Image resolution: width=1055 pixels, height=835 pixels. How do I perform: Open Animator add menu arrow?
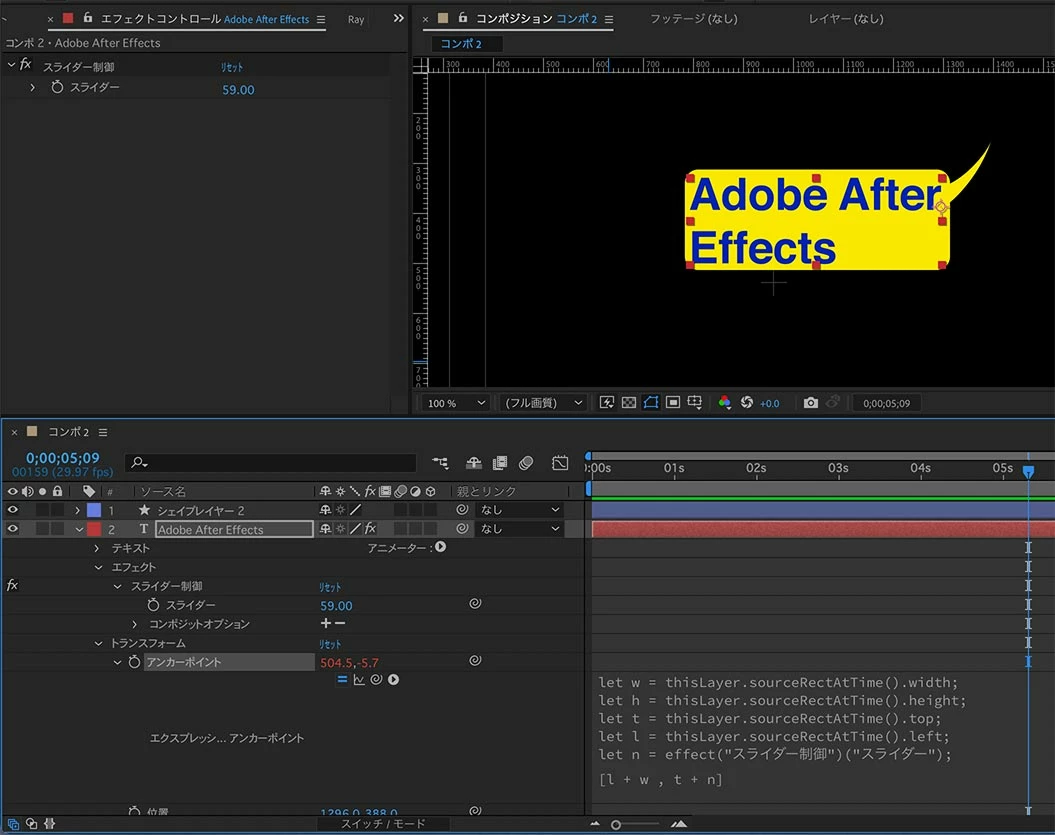point(440,547)
